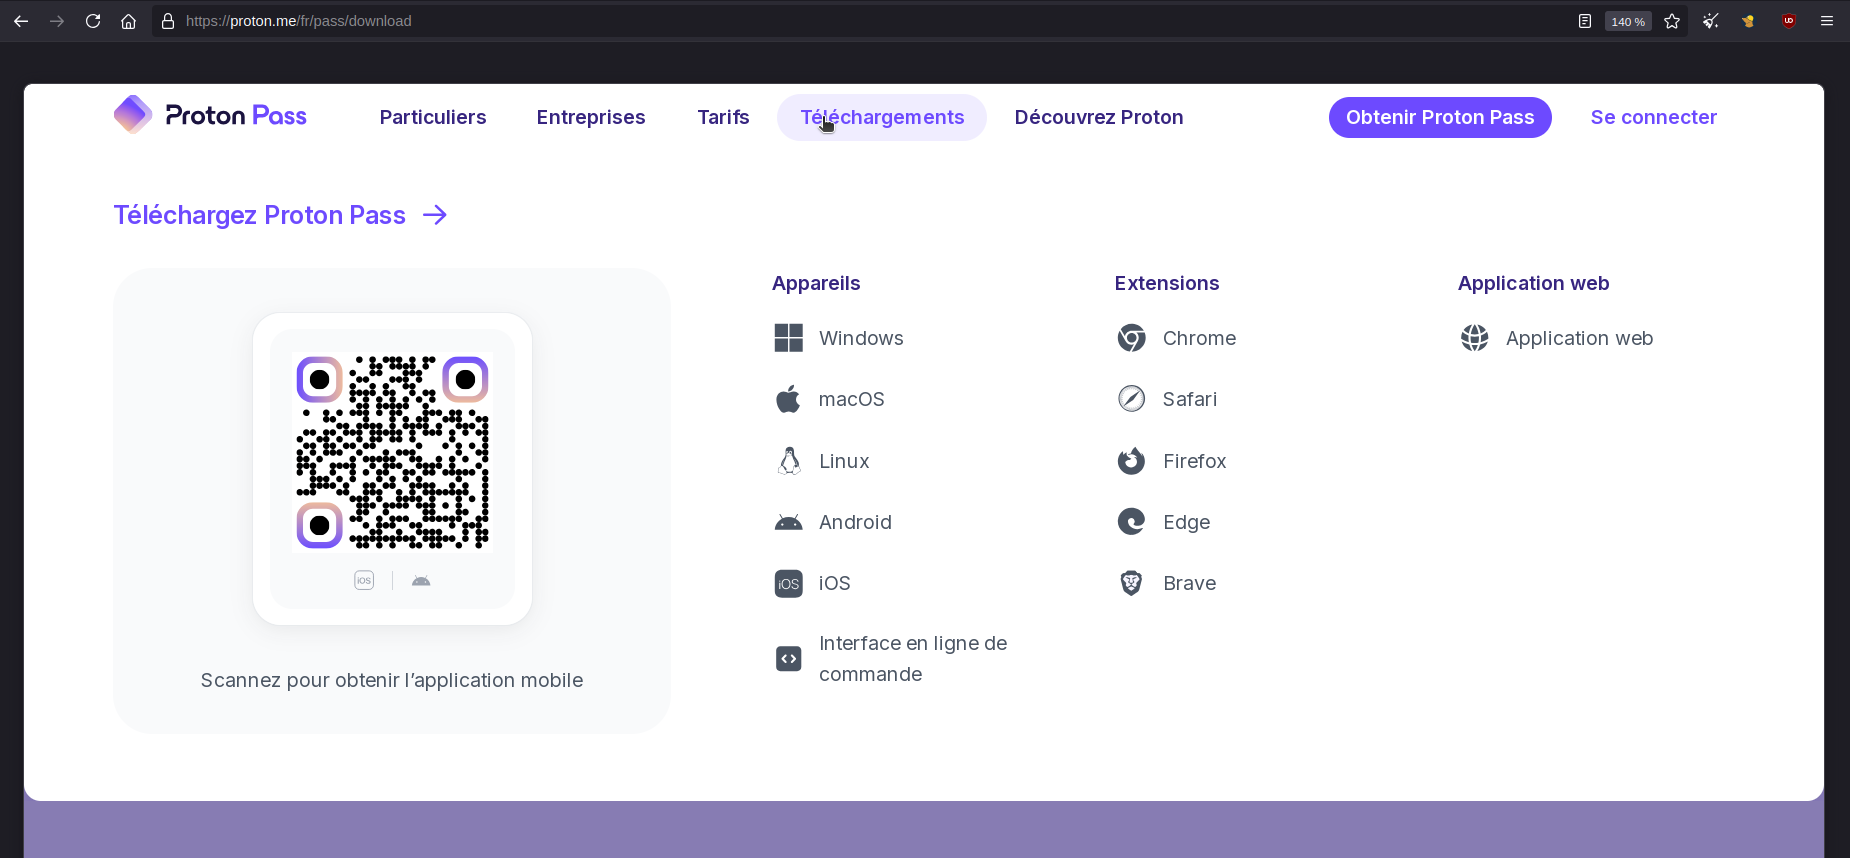
Task: Open the Entreprises menu
Action: (591, 117)
